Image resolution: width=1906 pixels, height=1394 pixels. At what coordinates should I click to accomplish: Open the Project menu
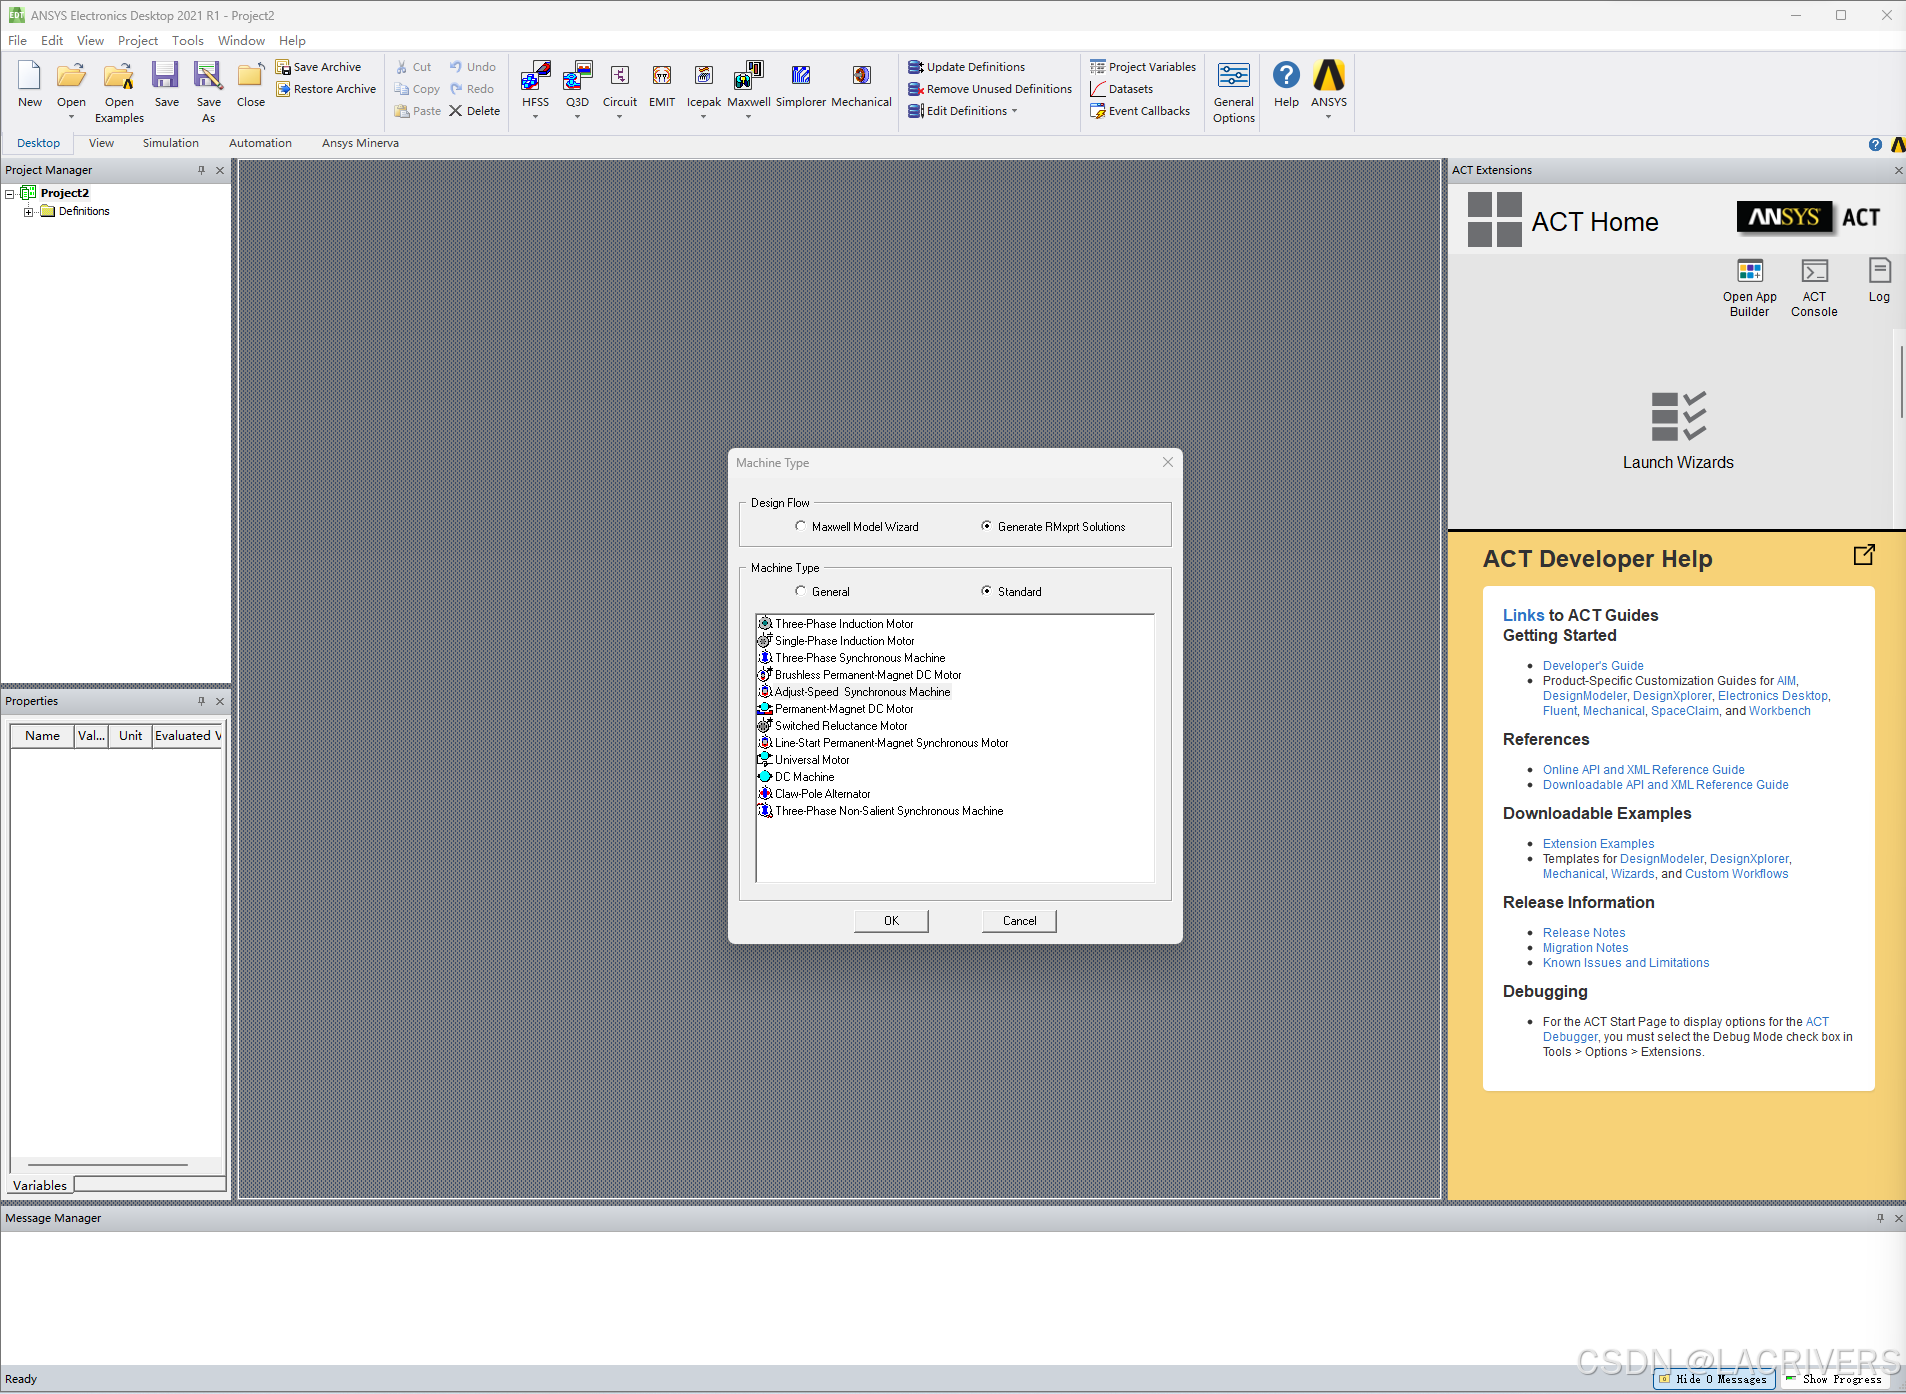tap(138, 41)
